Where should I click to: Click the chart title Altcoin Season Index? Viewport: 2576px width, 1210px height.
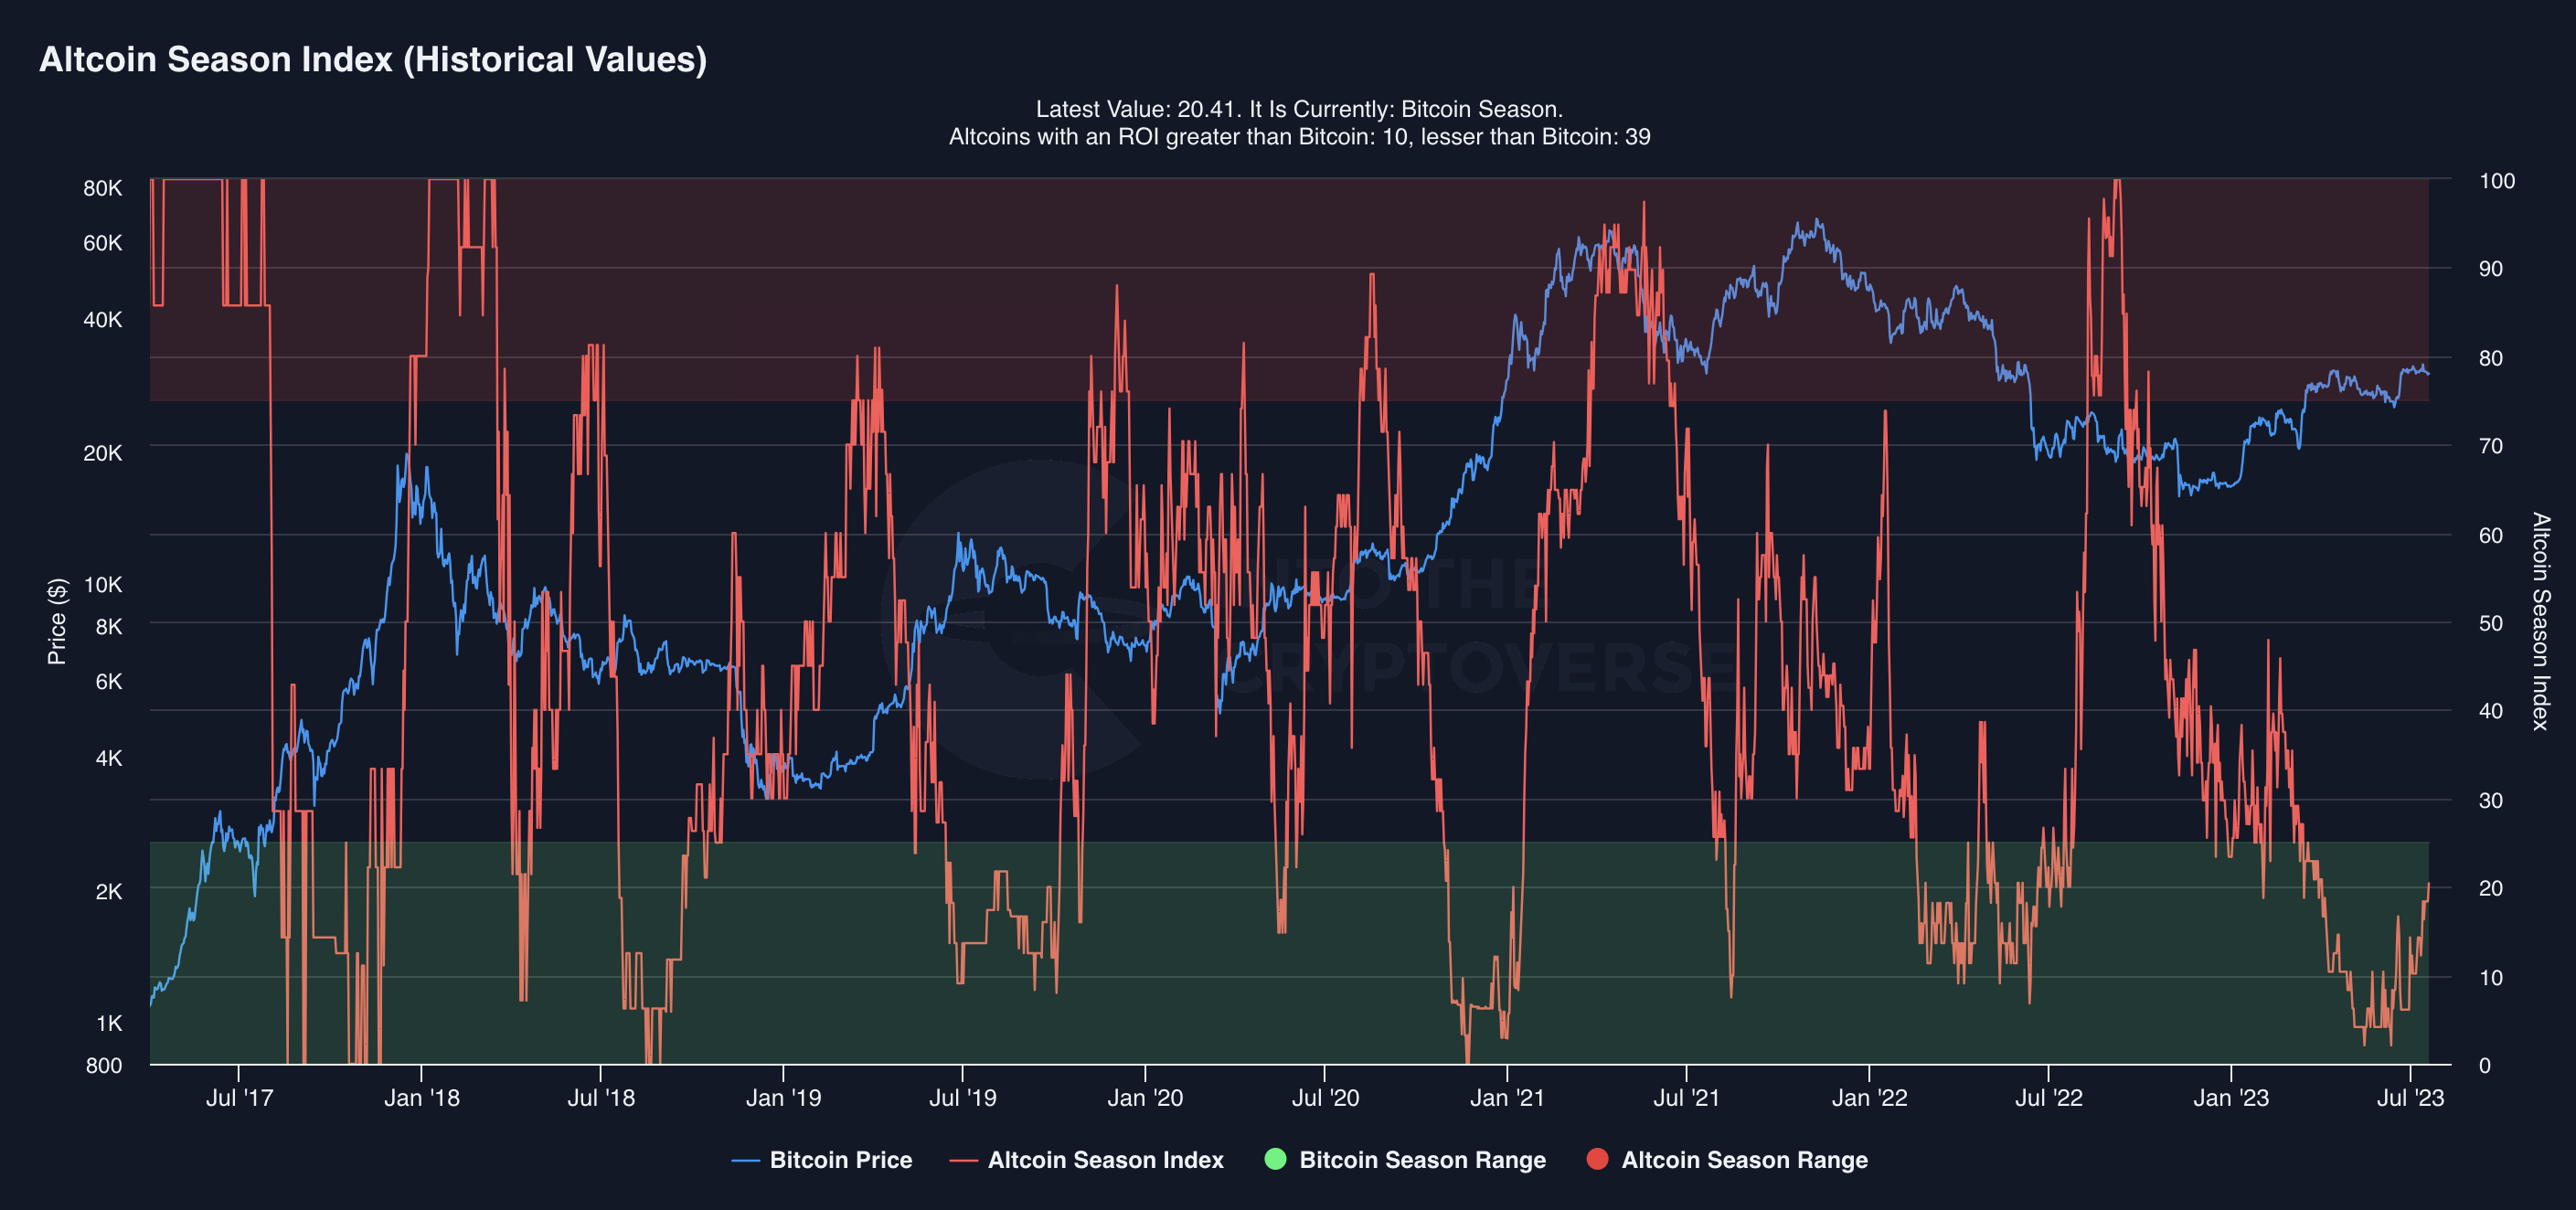click(373, 60)
